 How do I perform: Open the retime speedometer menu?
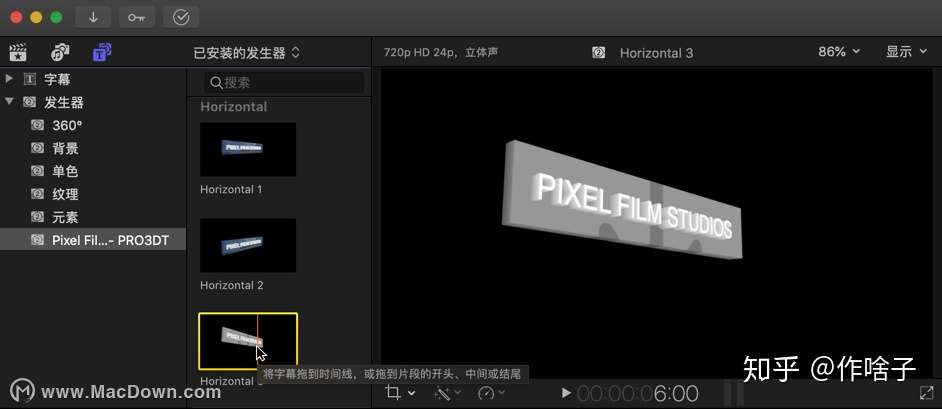coord(491,393)
